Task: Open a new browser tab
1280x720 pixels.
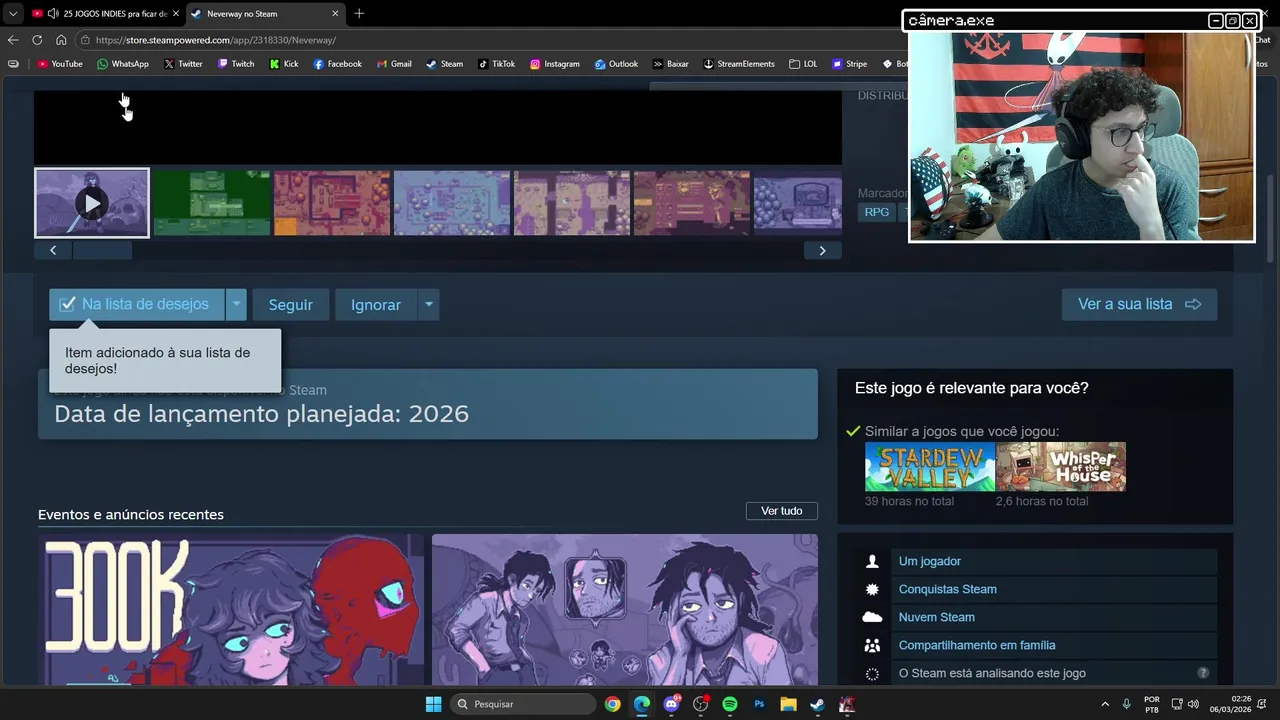Action: click(359, 14)
